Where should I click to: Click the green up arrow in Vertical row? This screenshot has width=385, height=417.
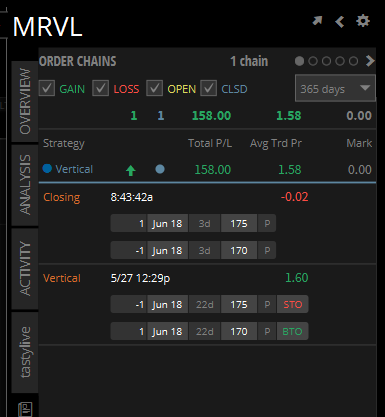click(131, 170)
